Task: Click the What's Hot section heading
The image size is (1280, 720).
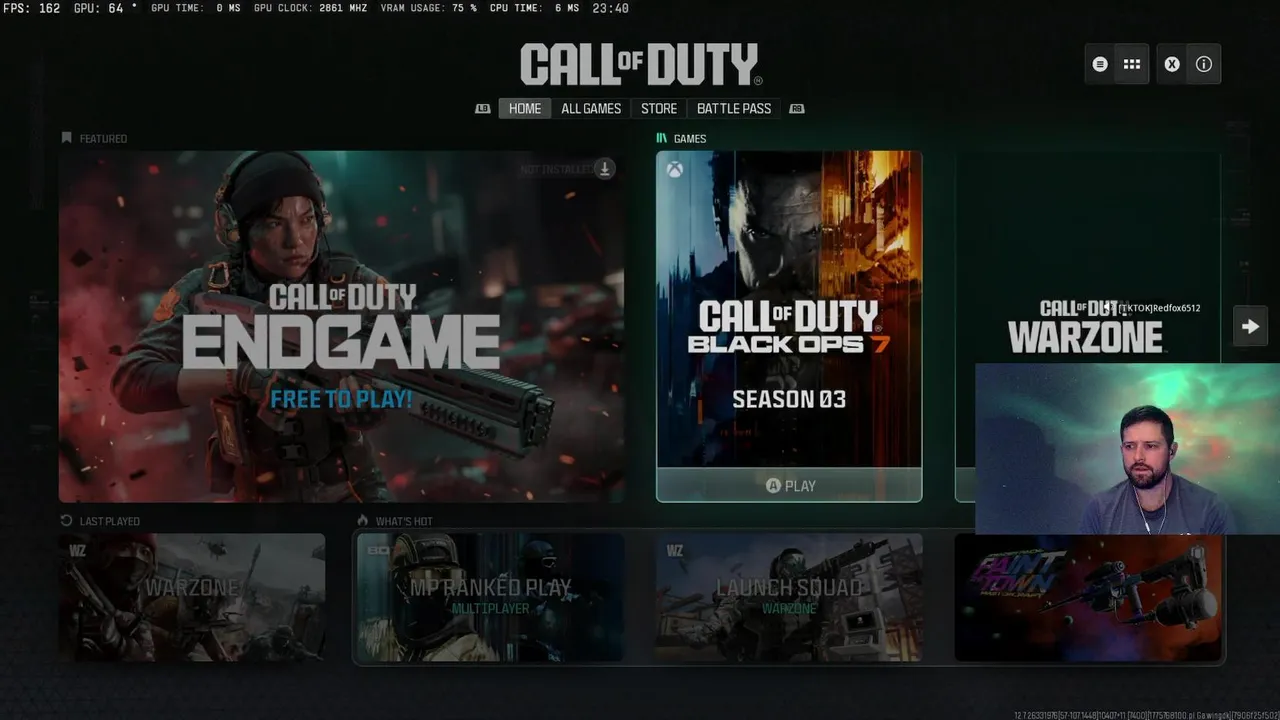Action: [x=395, y=521]
